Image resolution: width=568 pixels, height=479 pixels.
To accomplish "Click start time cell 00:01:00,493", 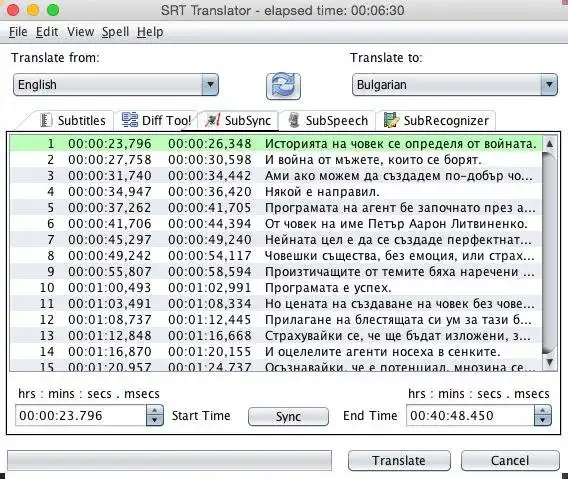I will (109, 288).
